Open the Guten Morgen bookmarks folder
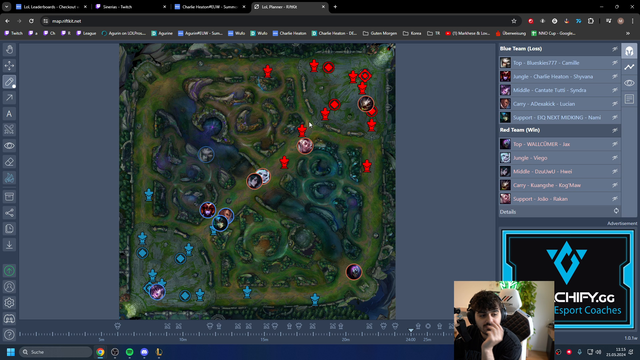 coord(380,33)
